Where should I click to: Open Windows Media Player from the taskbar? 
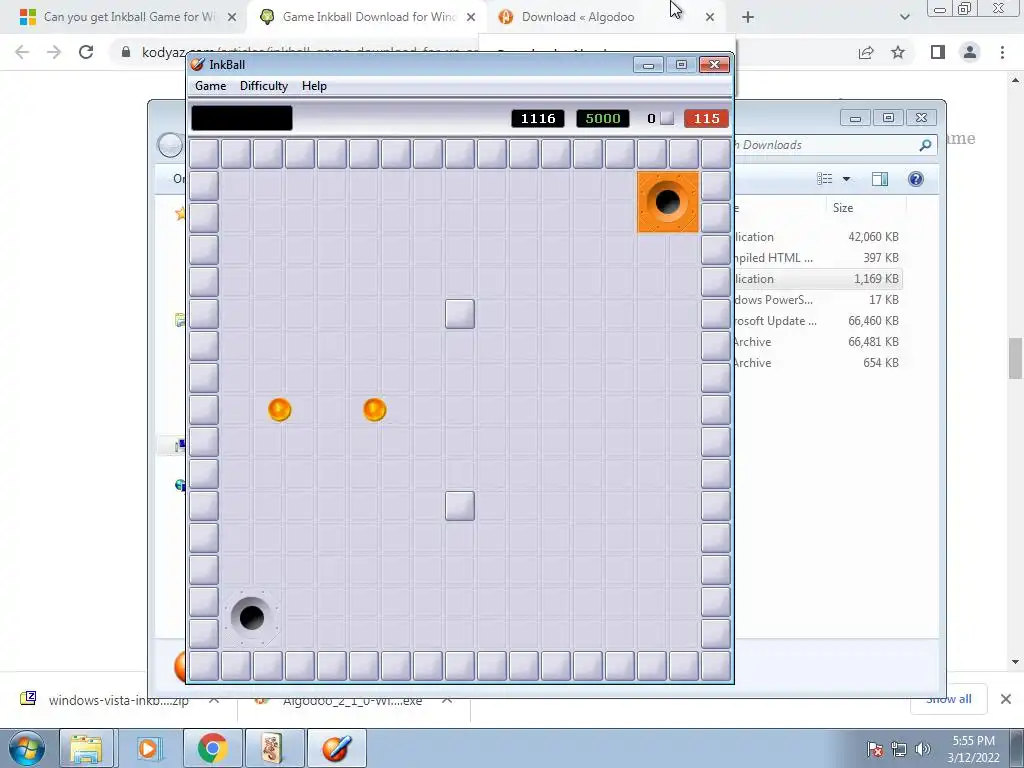(x=148, y=748)
